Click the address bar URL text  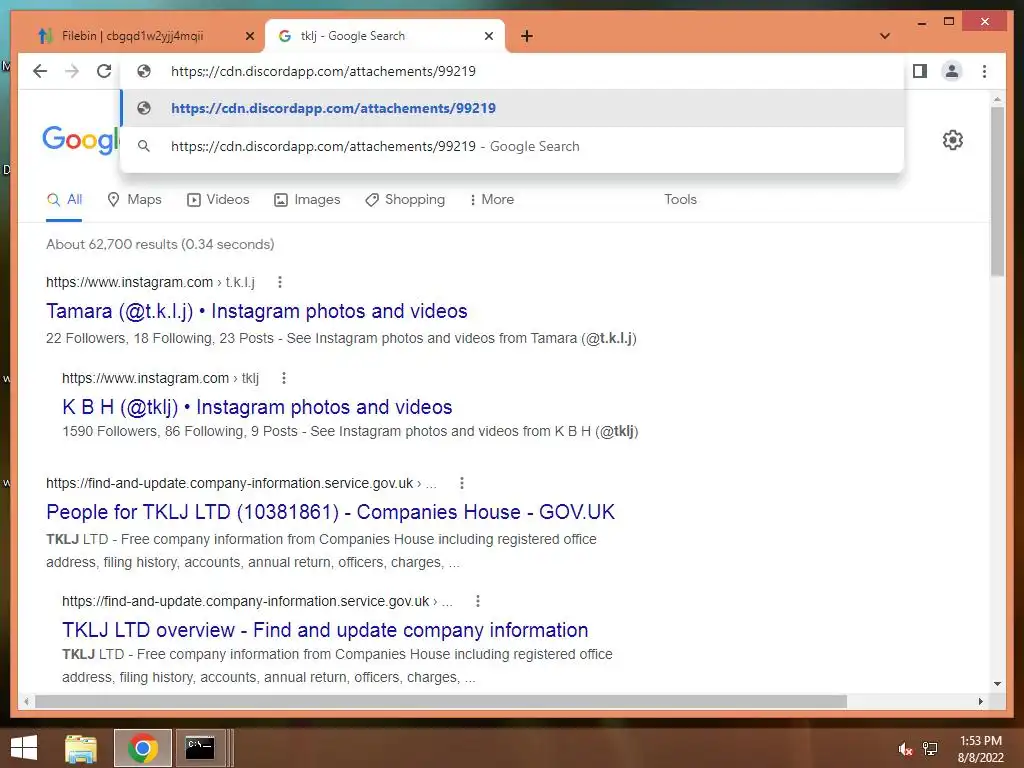click(323, 71)
